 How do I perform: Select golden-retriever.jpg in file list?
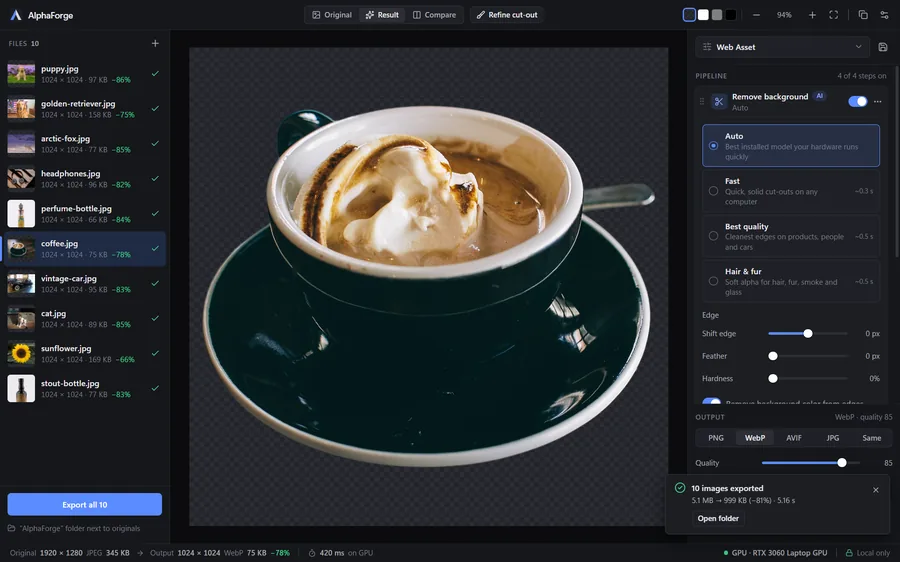pos(84,108)
